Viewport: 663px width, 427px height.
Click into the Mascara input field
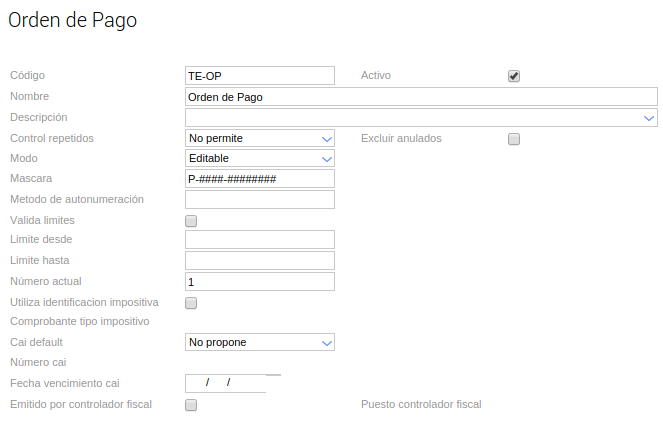[x=259, y=179]
